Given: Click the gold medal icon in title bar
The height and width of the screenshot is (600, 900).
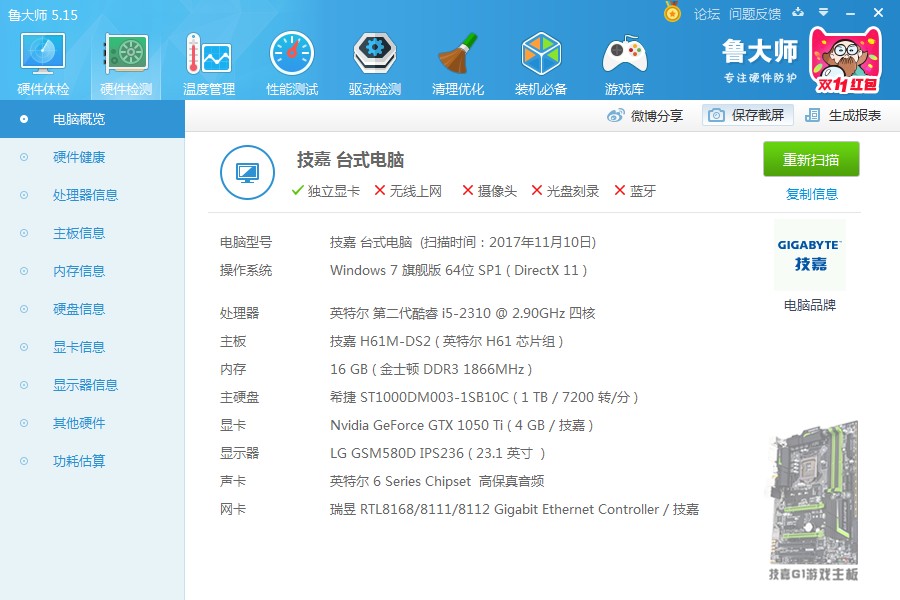Looking at the screenshot, I should (672, 12).
